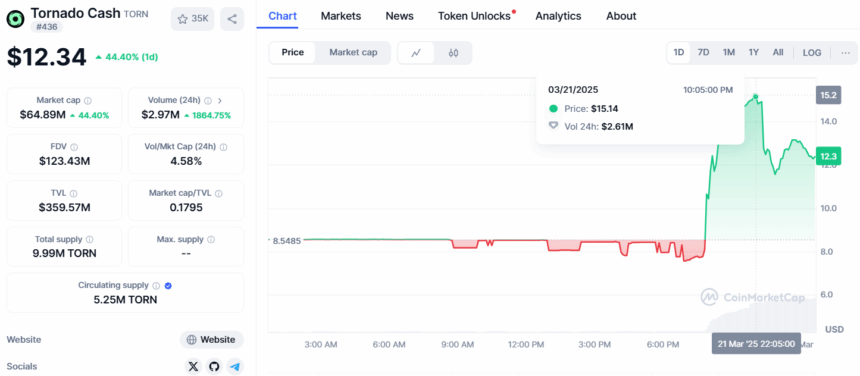This screenshot has width=860, height=376.
Task: Add to watchlist with star icon
Action: click(x=193, y=19)
